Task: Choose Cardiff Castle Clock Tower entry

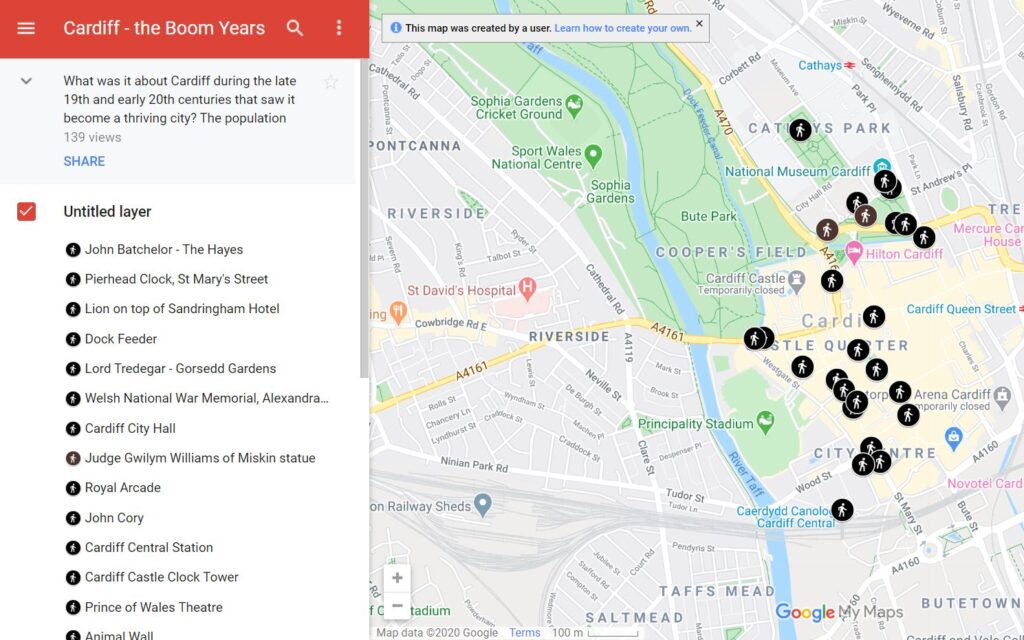Action: click(161, 577)
